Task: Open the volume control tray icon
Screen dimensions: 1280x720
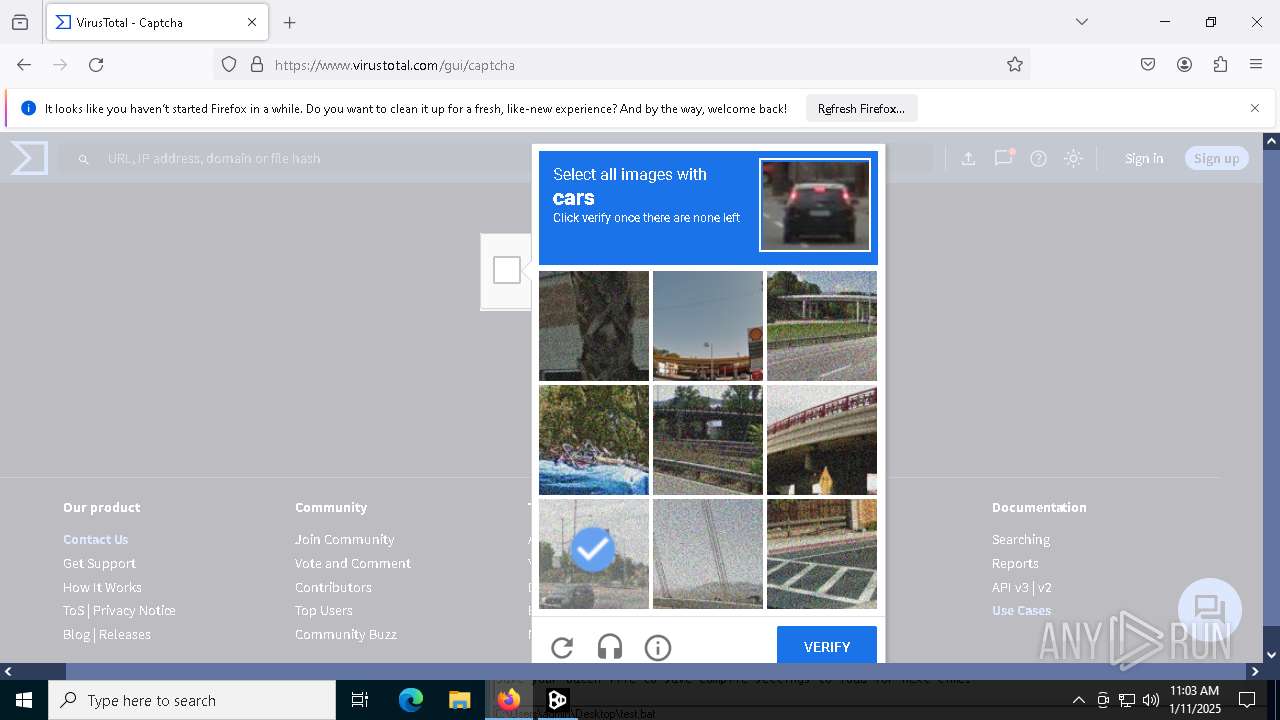Action: (x=1151, y=700)
